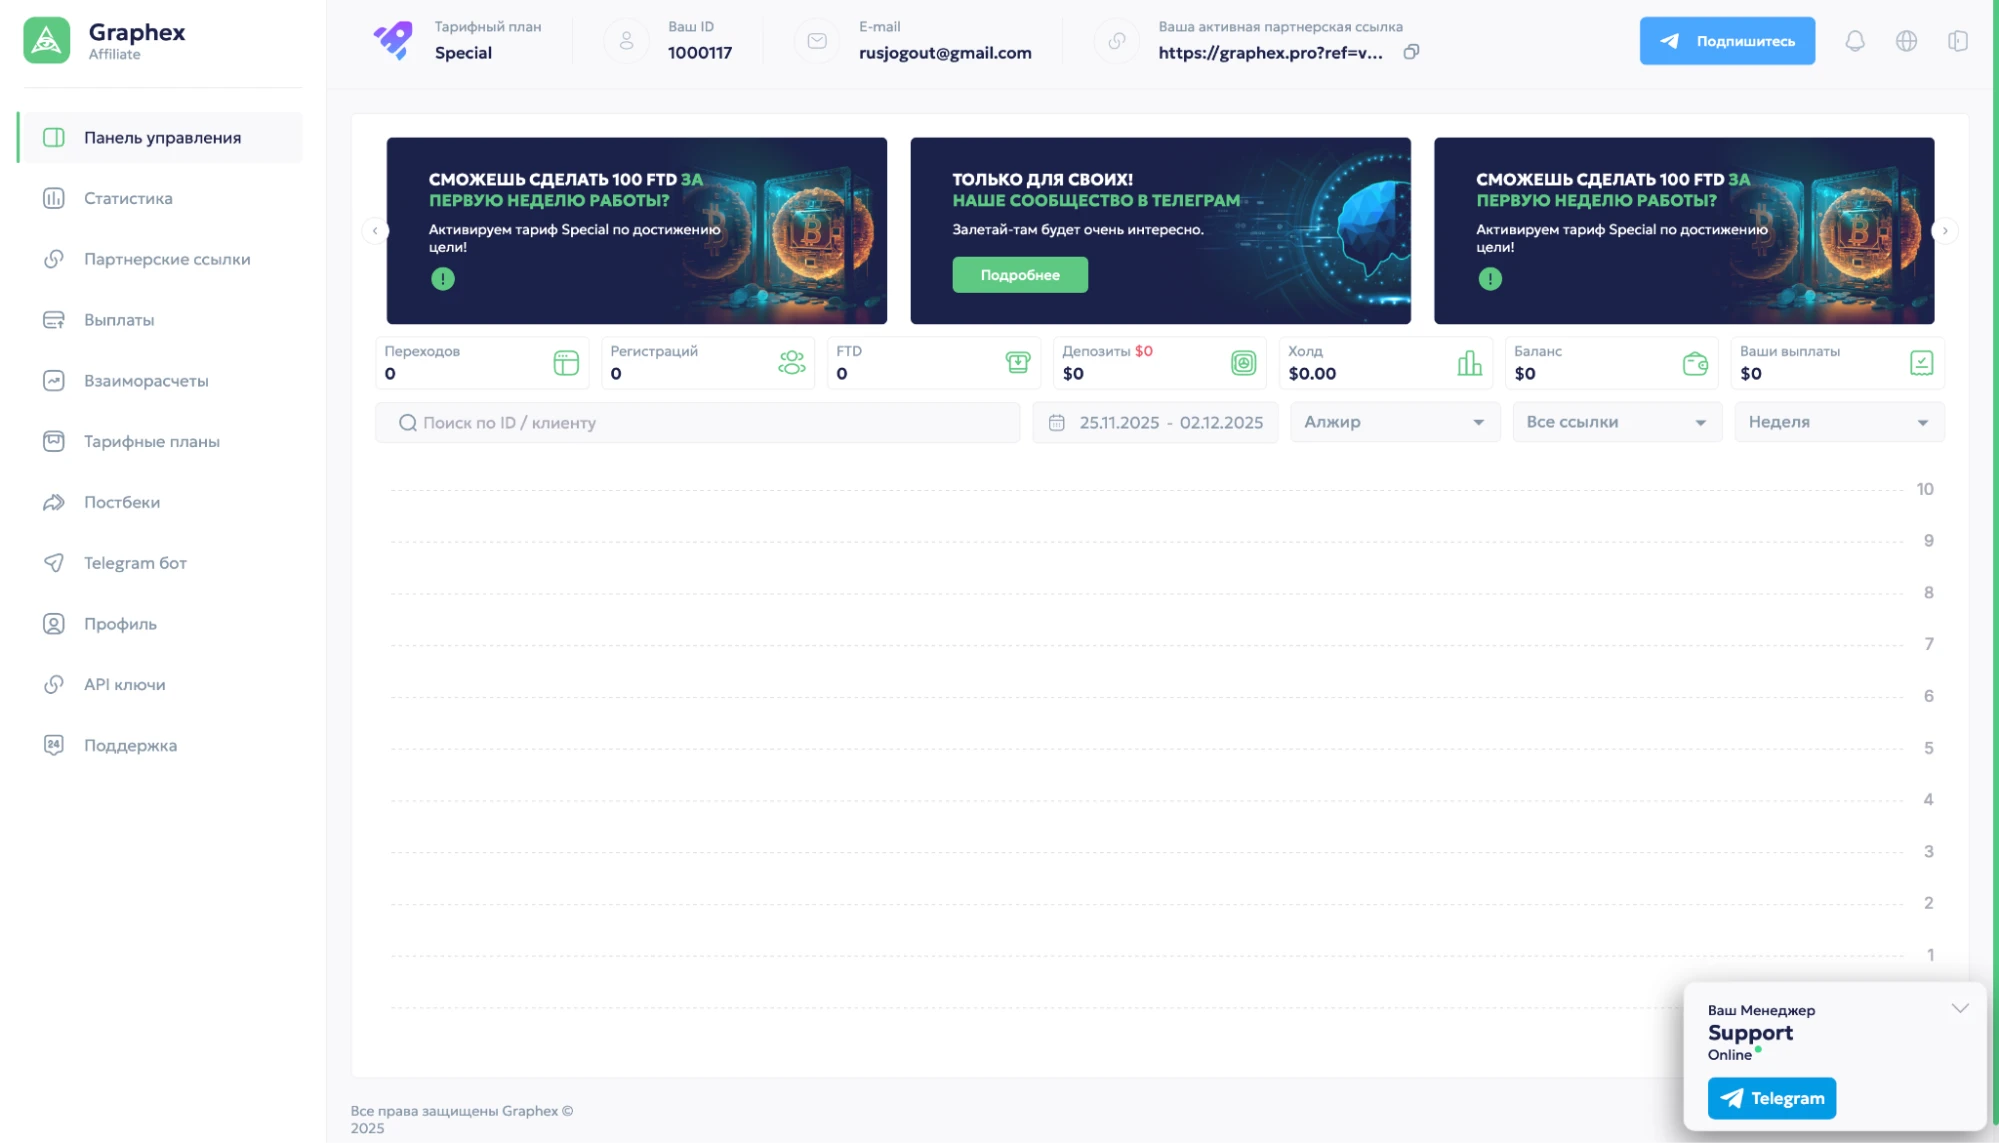The height and width of the screenshot is (1143, 1999).
Task: Click the Баланс wallet icon
Action: point(1696,363)
